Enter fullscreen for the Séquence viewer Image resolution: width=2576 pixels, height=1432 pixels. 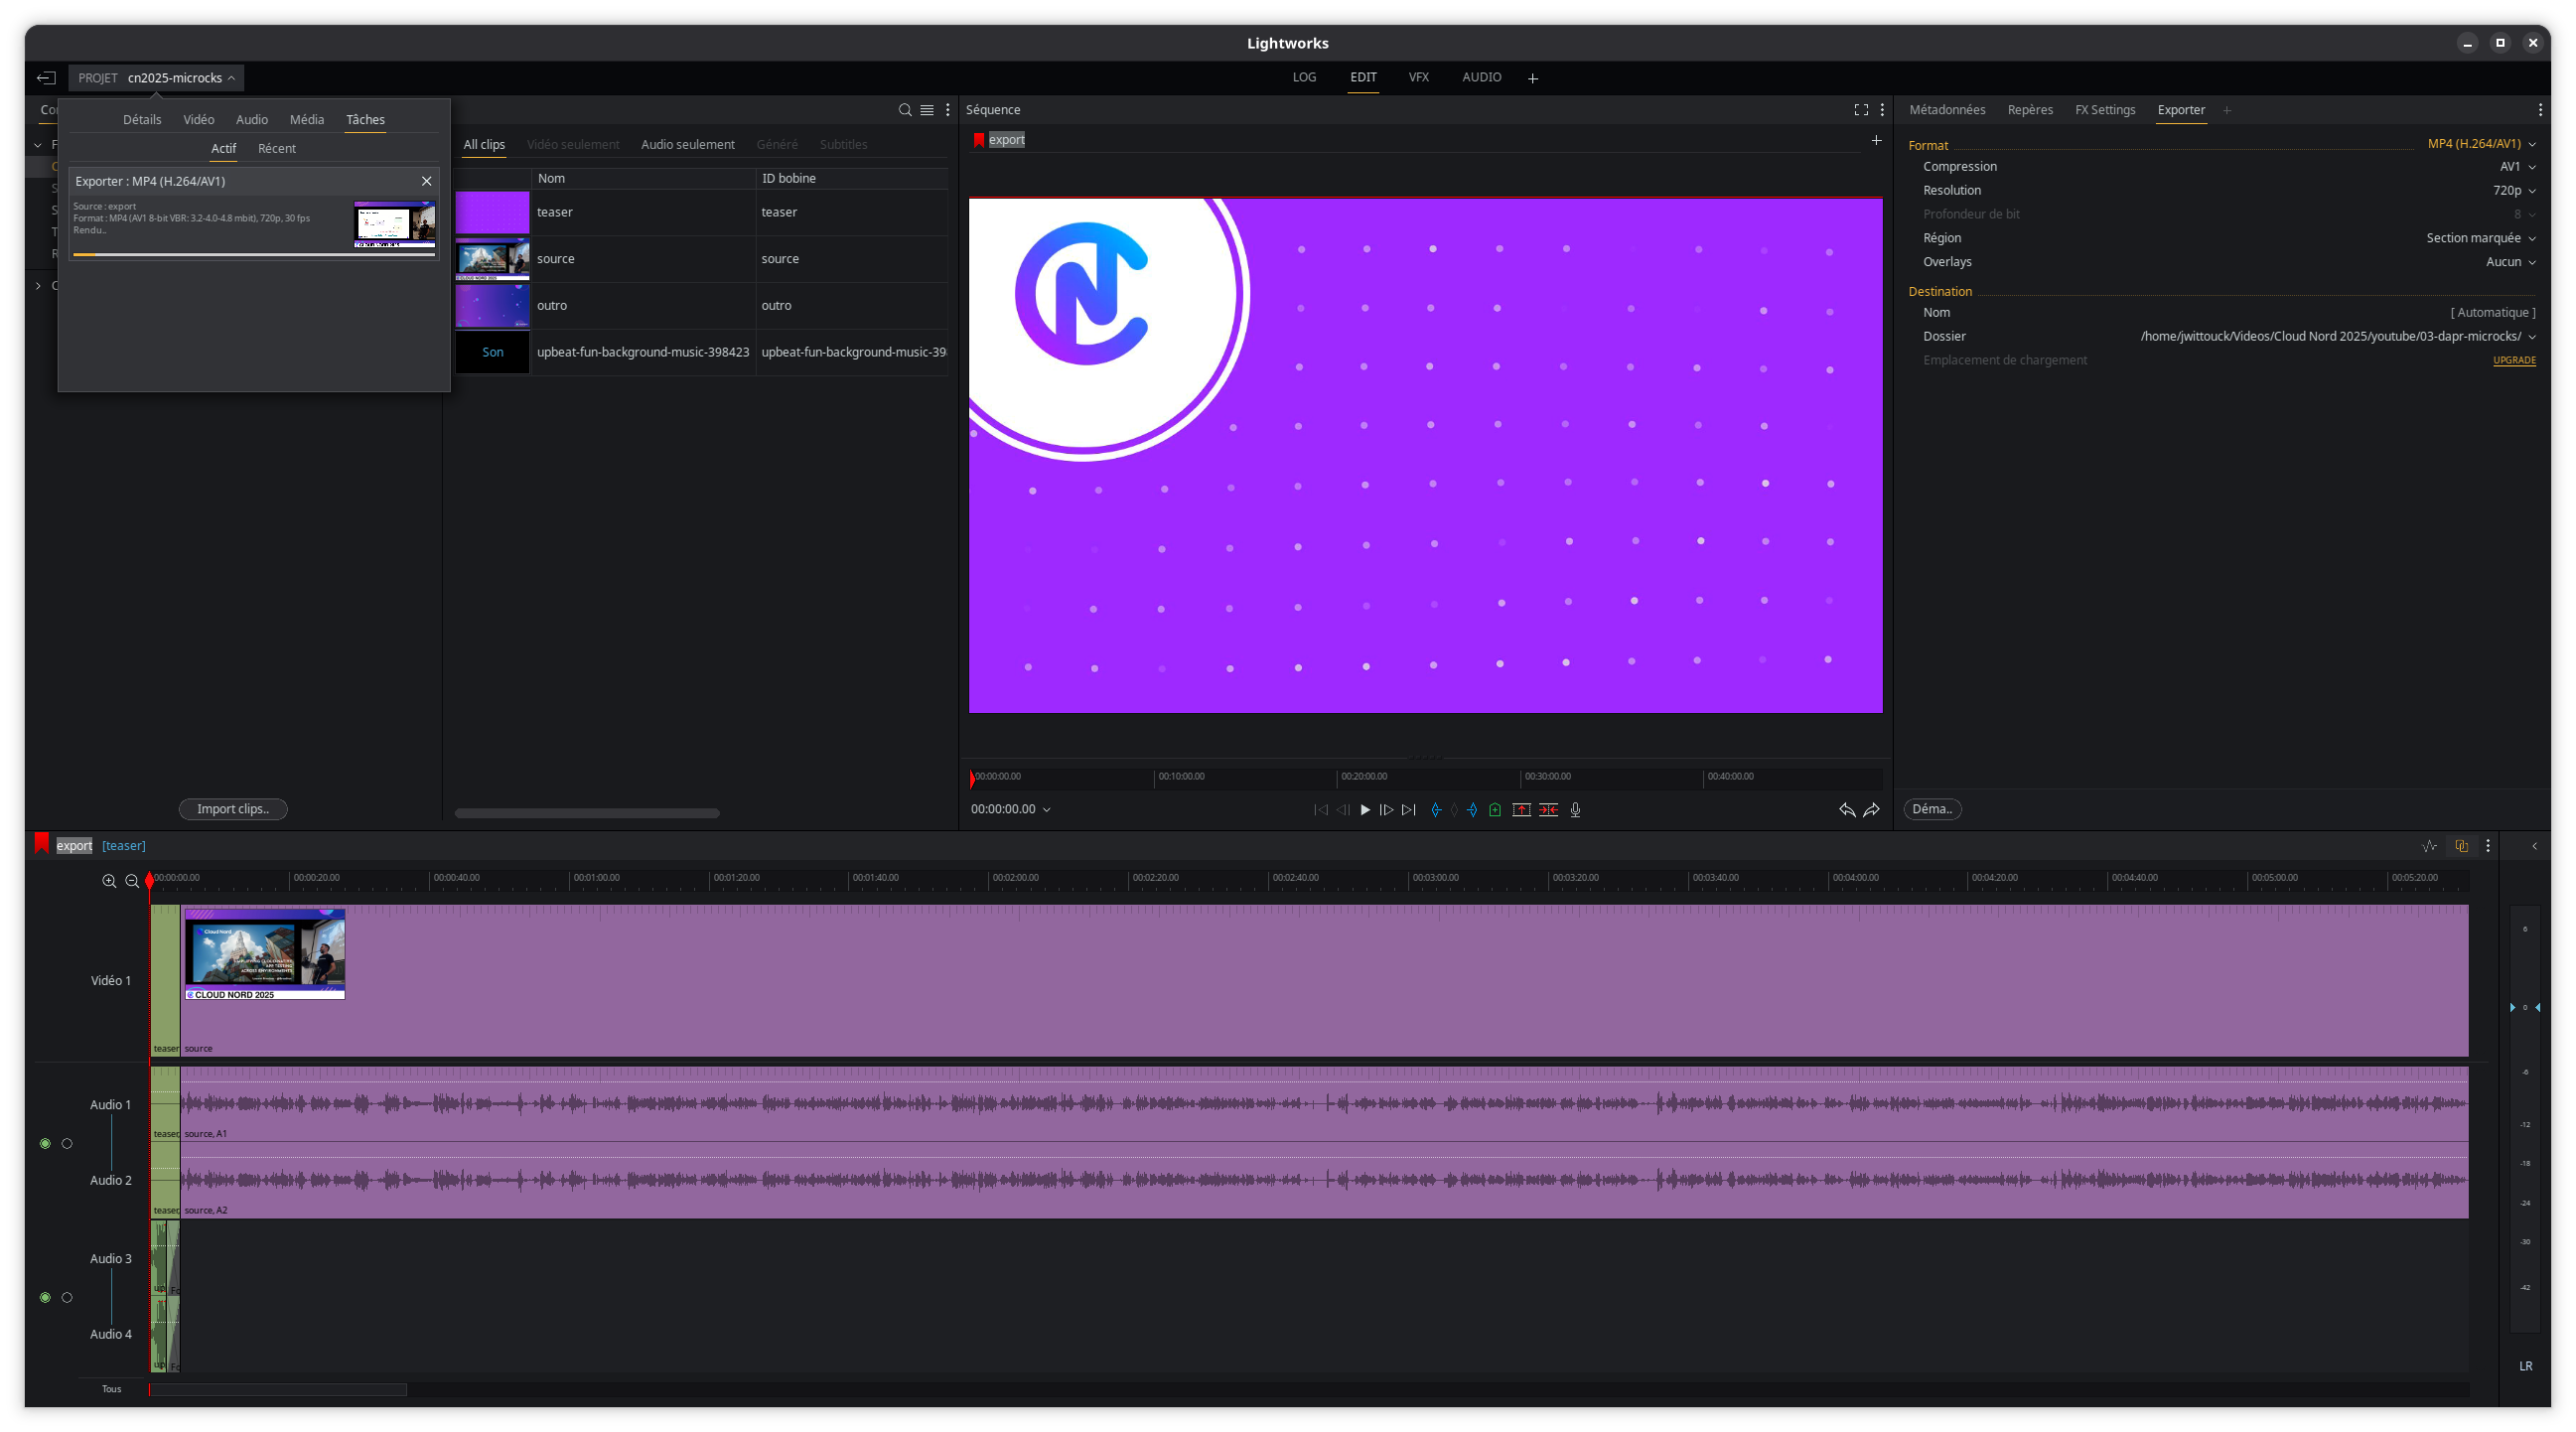tap(1860, 110)
